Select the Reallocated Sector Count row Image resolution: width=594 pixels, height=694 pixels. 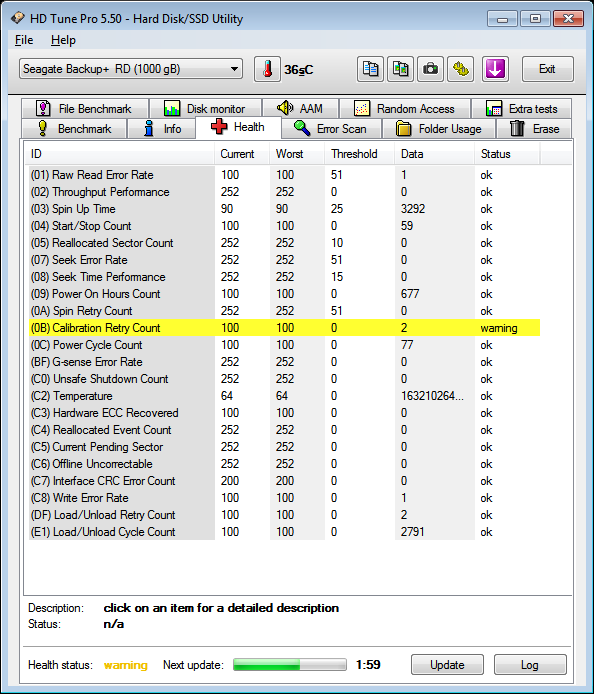coord(285,243)
